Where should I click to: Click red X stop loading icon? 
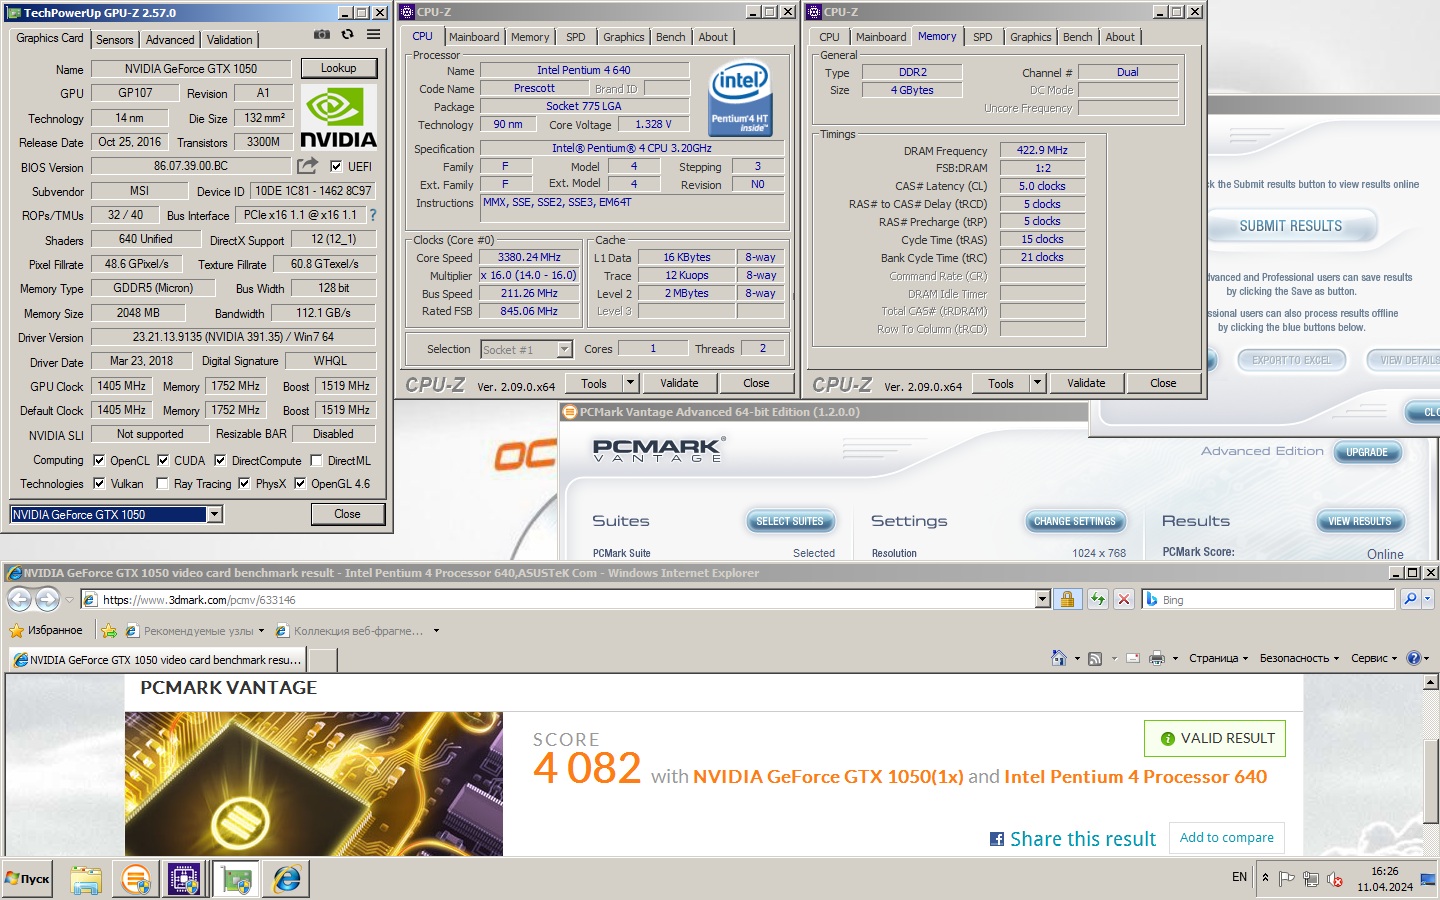pos(1124,599)
